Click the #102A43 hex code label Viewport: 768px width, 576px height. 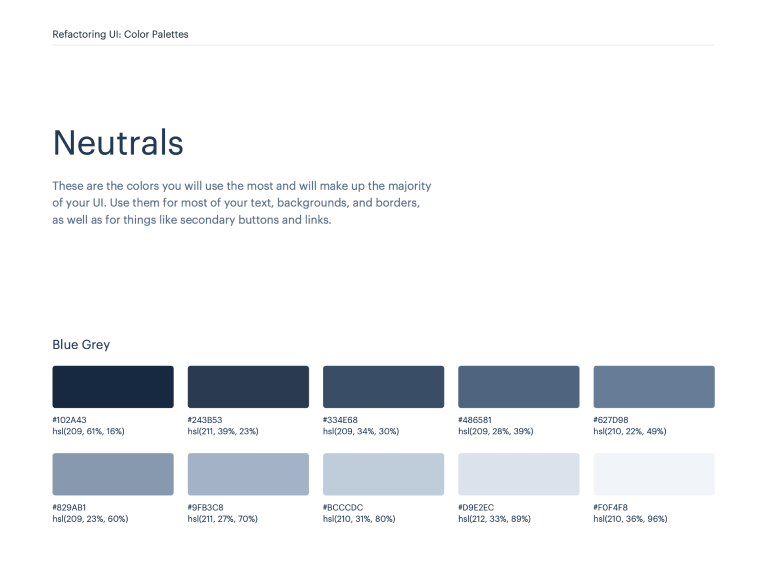click(x=70, y=420)
